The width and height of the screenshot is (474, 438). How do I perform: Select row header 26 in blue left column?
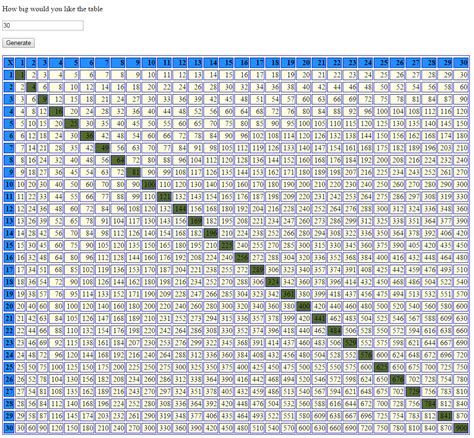9,379
